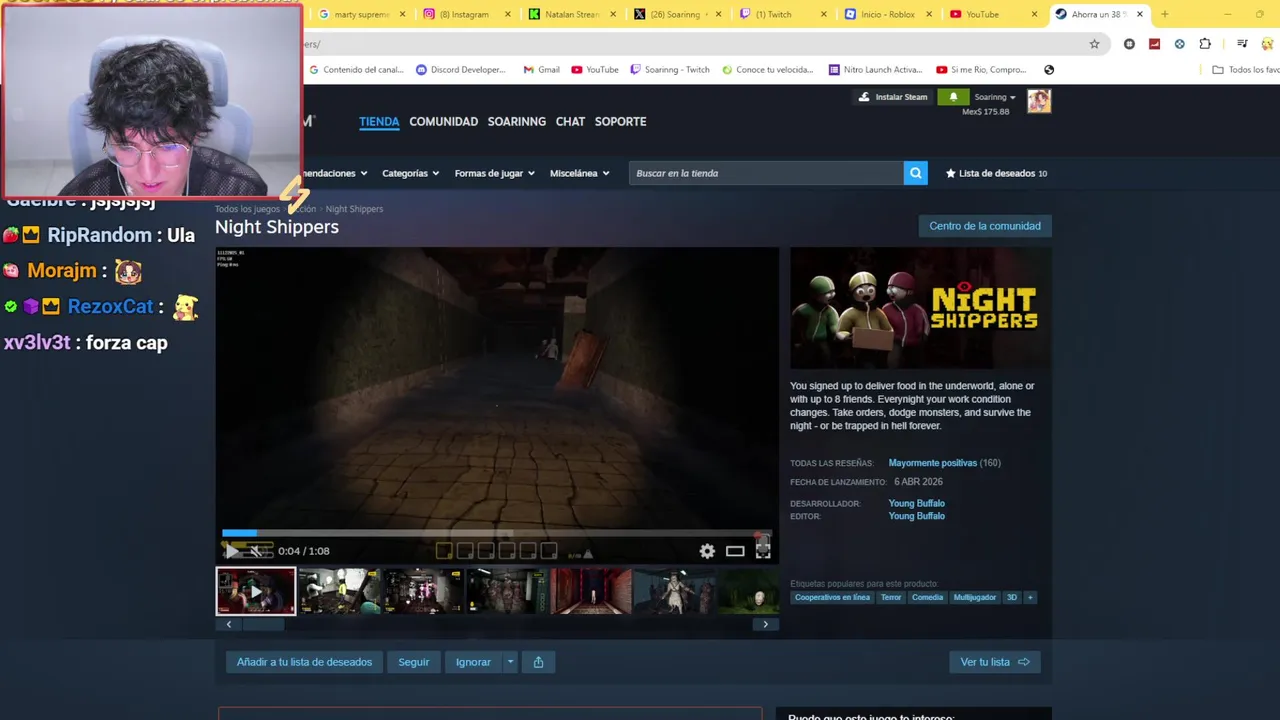1280x720 pixels.
Task: Click 'Añadir a tu lista de deseados'
Action: coord(304,662)
